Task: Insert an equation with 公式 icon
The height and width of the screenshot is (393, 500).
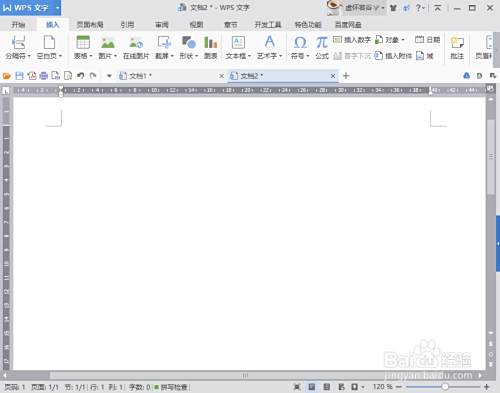Action: point(322,42)
